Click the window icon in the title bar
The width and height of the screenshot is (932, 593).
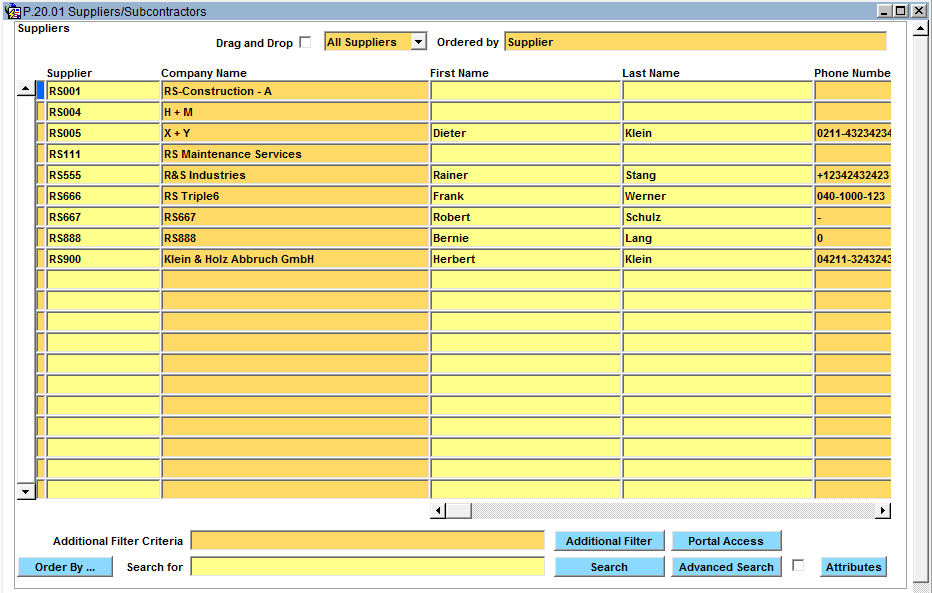(x=12, y=11)
